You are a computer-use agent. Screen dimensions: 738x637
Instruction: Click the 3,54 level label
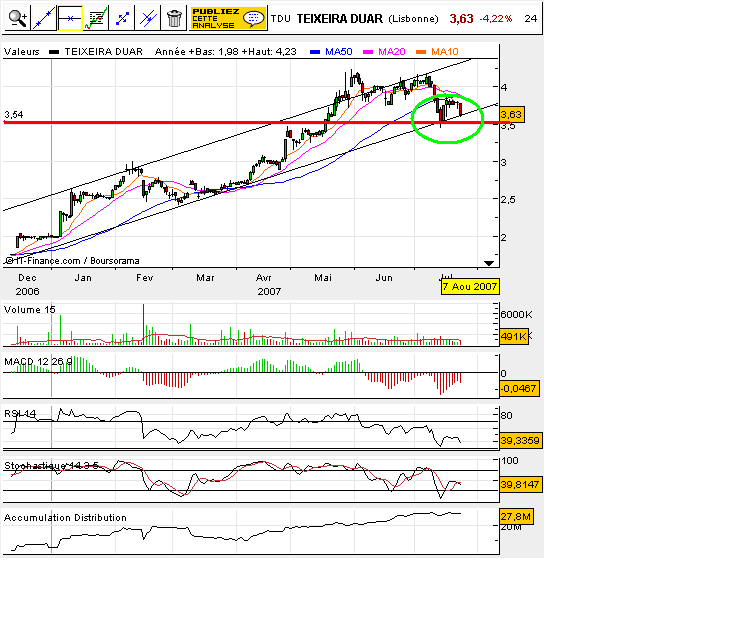click(x=14, y=114)
